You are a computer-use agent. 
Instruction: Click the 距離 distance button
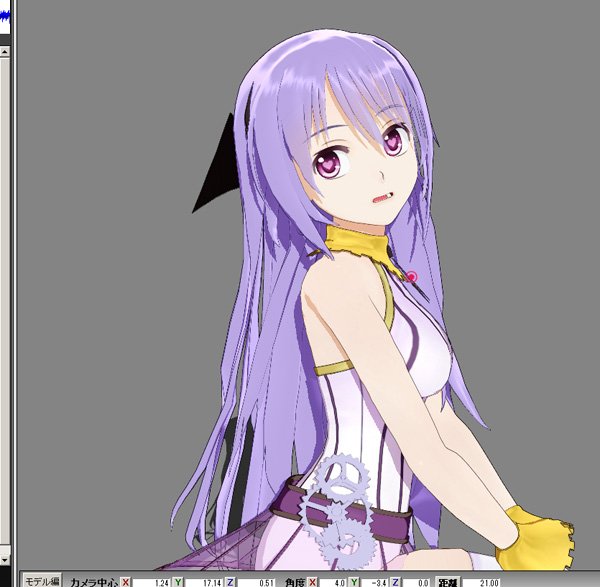pos(448,582)
